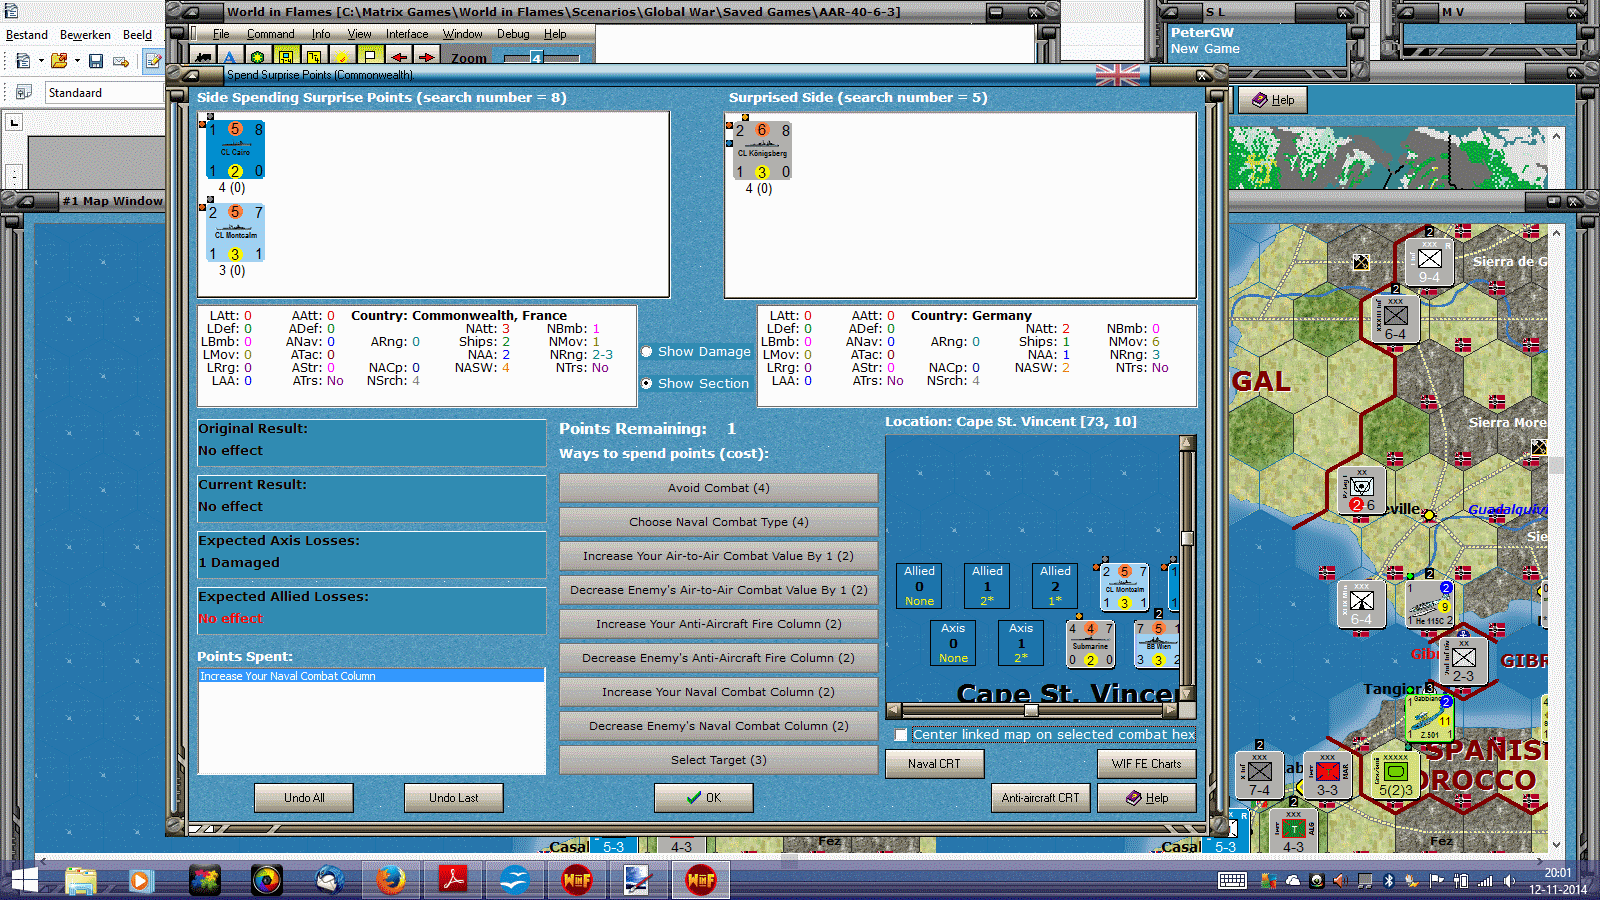Click the mail send icon in left toolbar
The image size is (1600, 900).
pos(121,61)
